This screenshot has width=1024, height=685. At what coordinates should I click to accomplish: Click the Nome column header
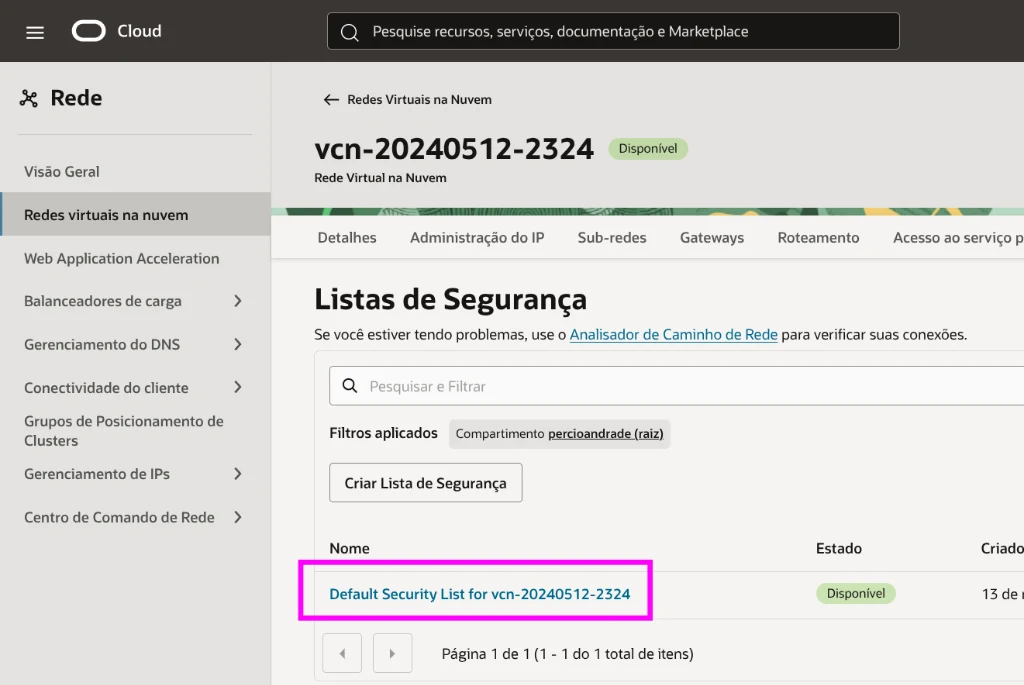tap(349, 549)
